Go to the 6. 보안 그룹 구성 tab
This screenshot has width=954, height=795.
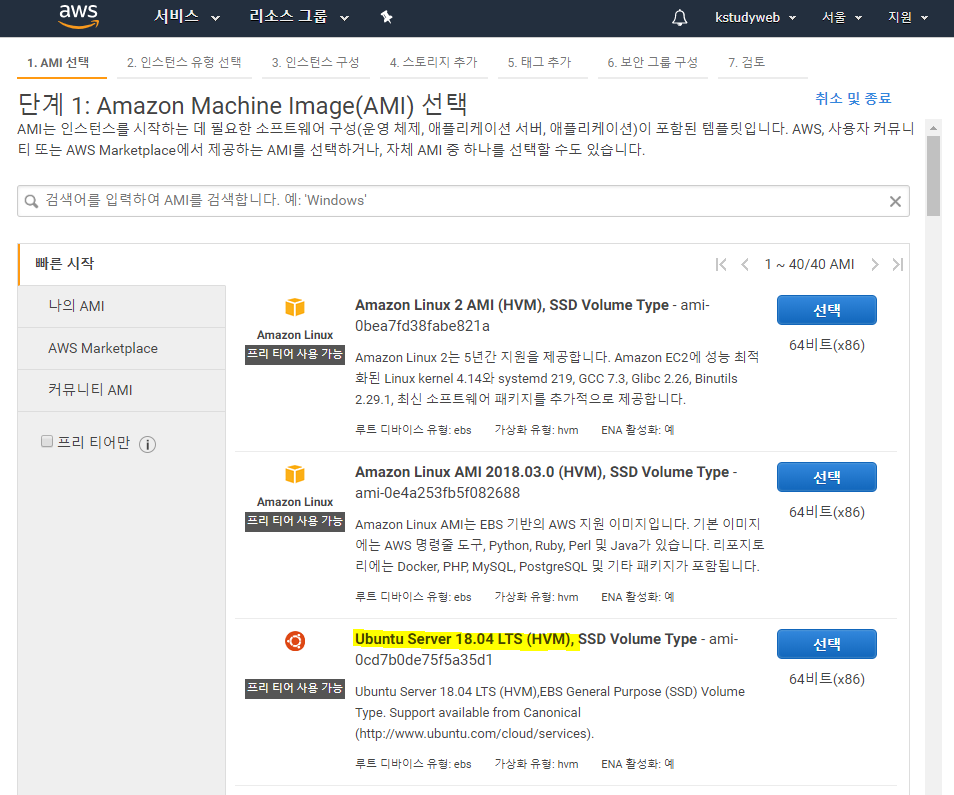(653, 62)
